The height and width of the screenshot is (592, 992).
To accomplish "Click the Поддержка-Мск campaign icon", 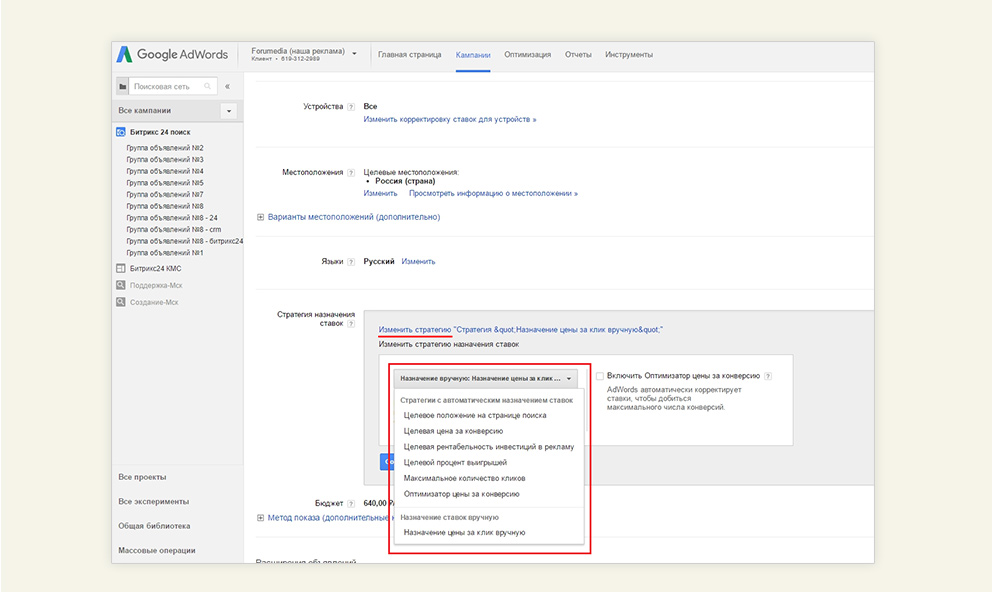I will (x=121, y=285).
